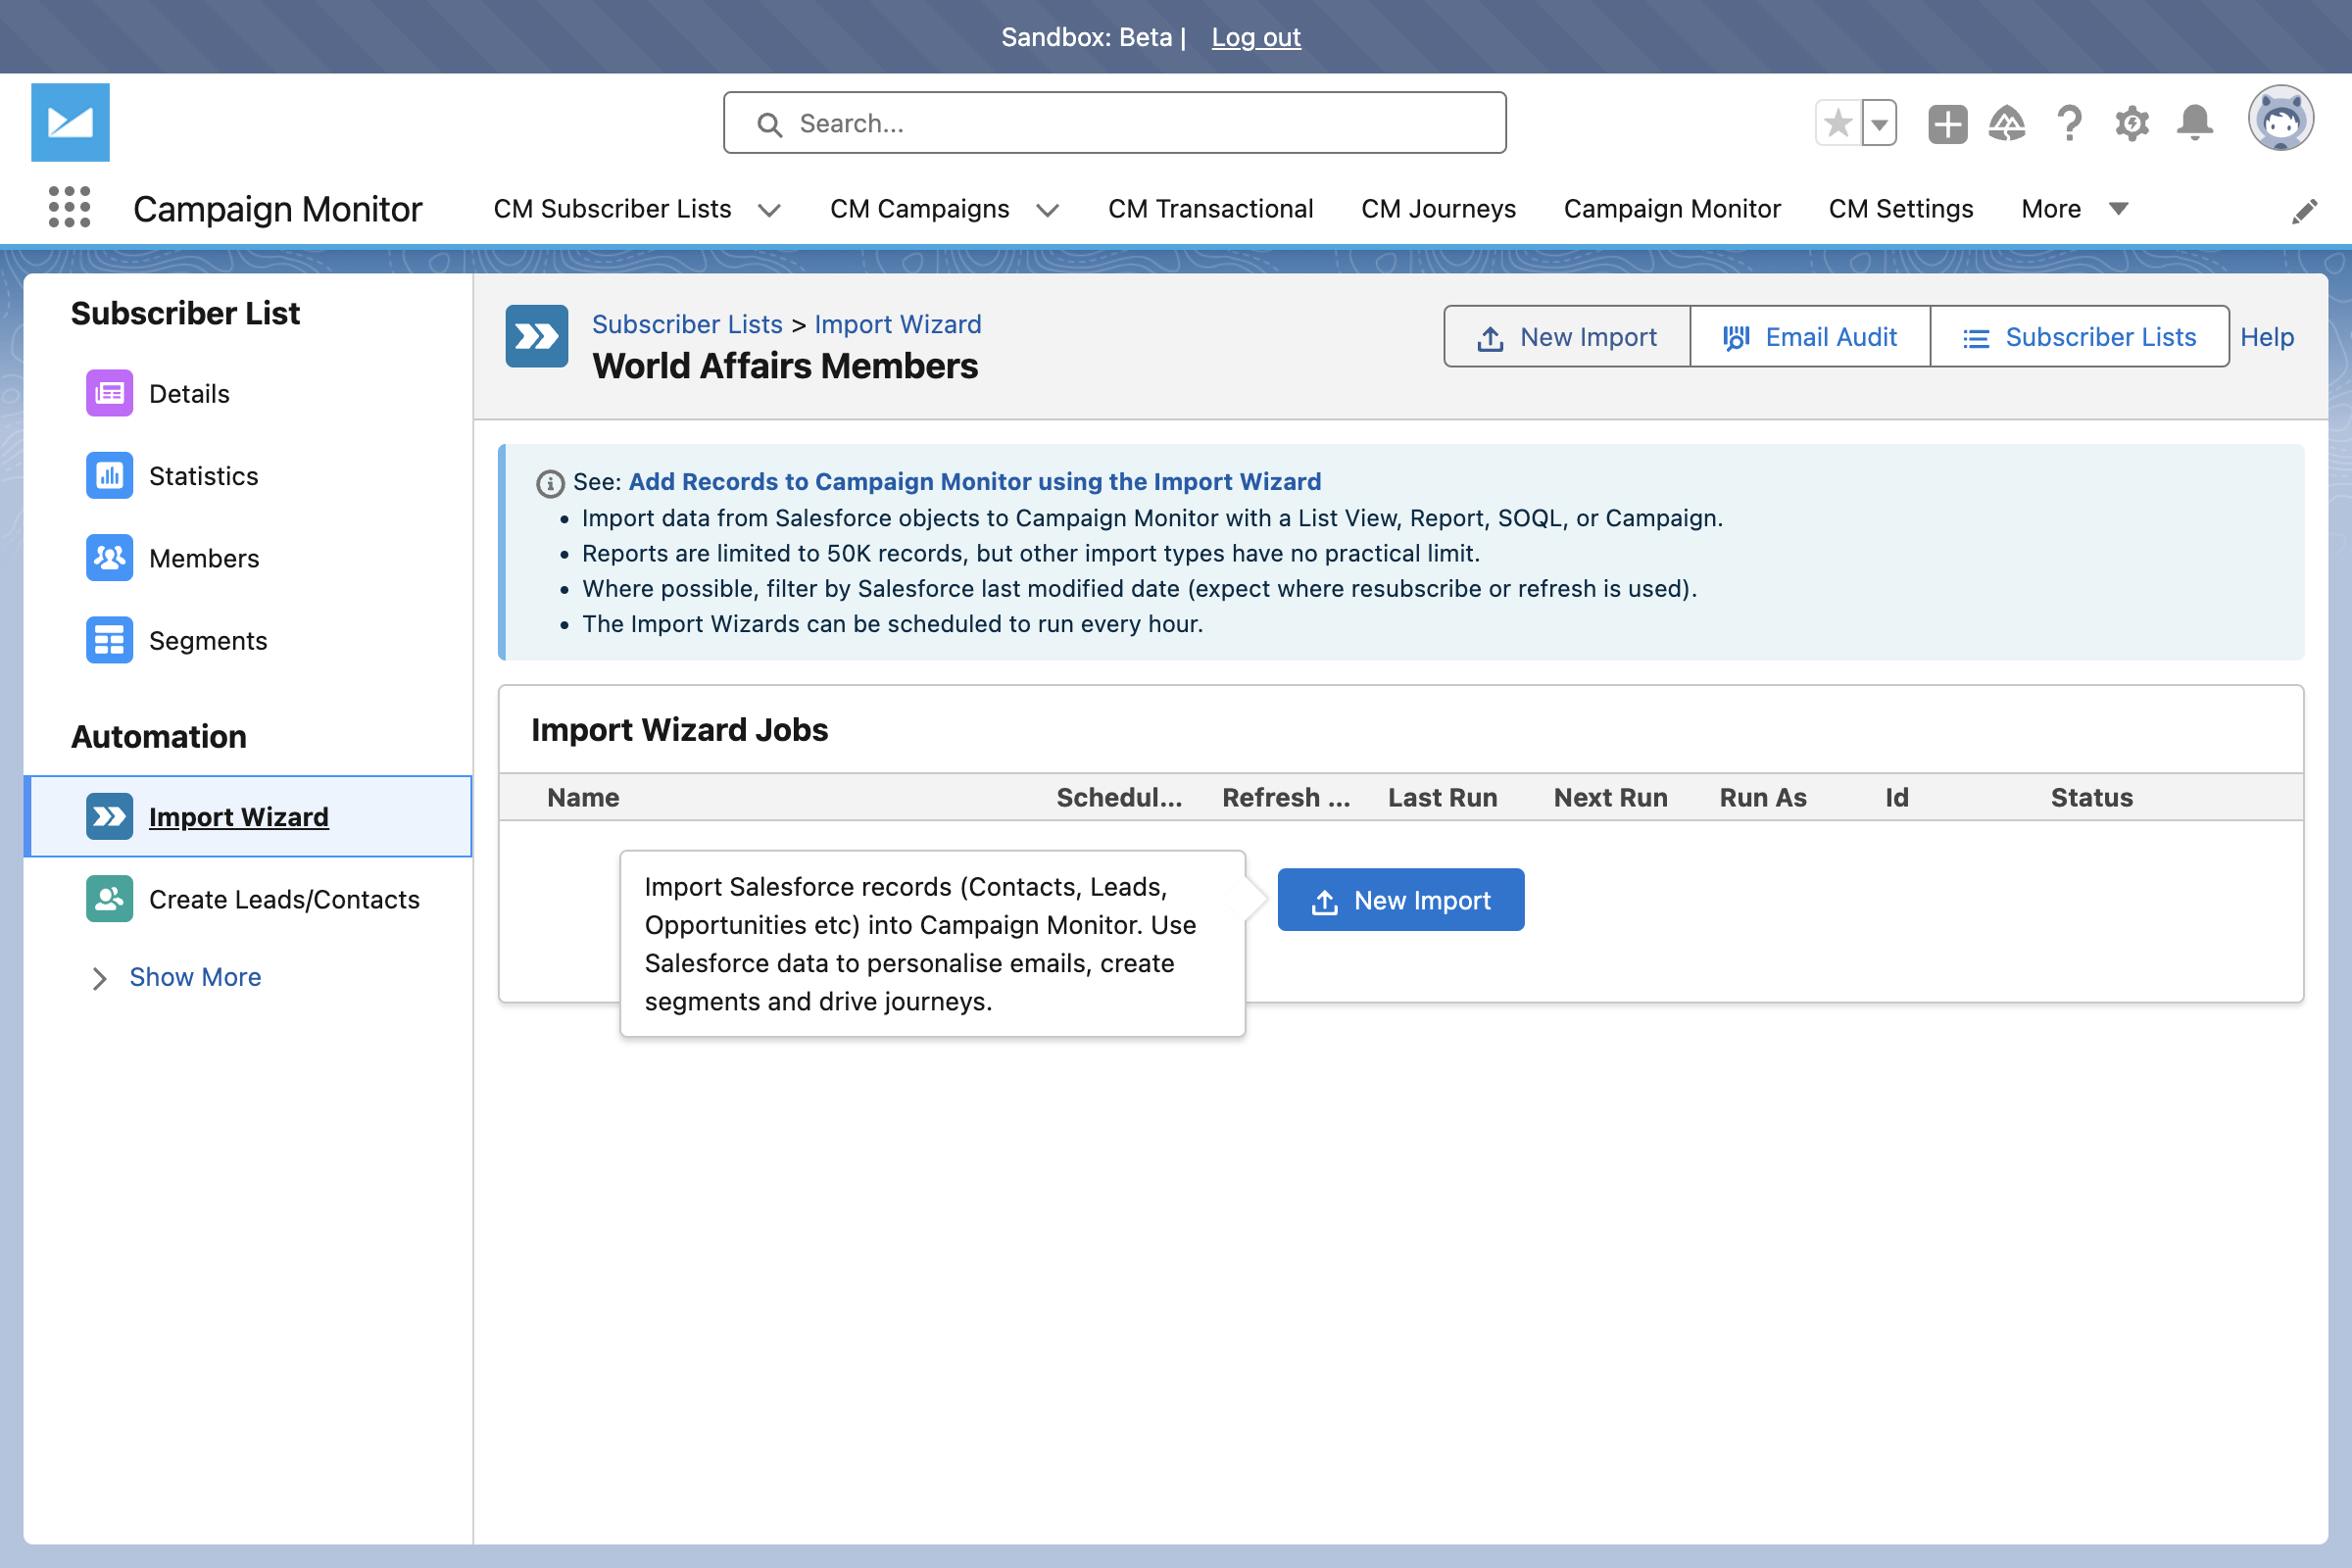This screenshot has height=1568, width=2352.
Task: Open the App Launcher dots grid
Action: (x=69, y=207)
